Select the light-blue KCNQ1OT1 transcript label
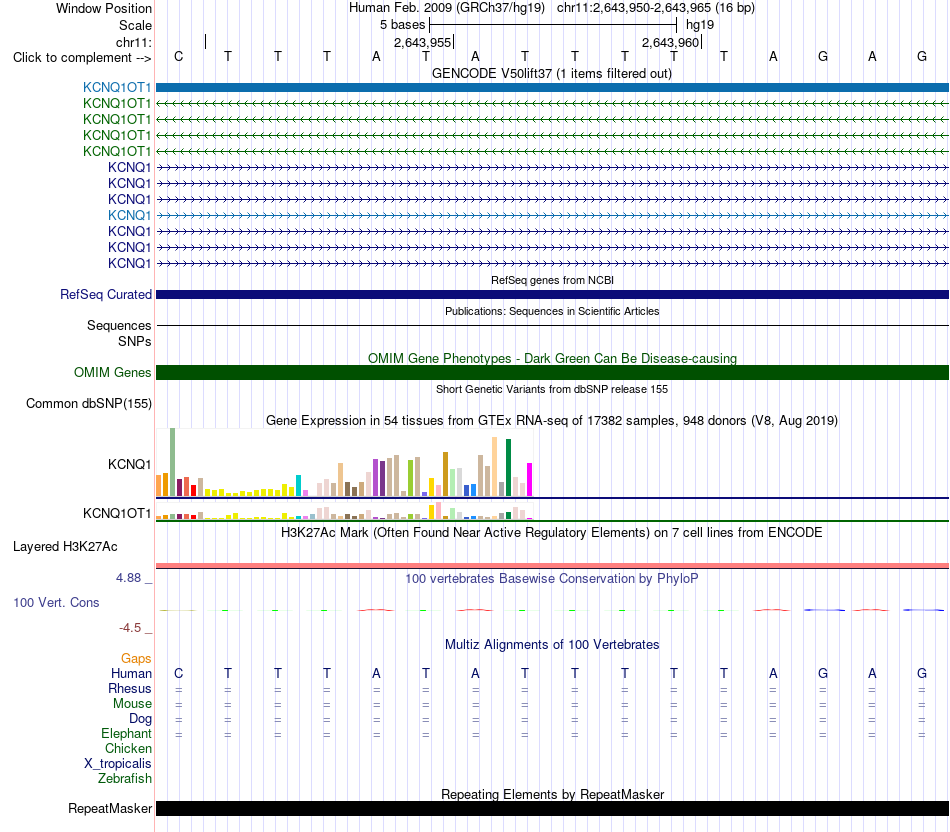The image size is (950, 832). coord(117,88)
